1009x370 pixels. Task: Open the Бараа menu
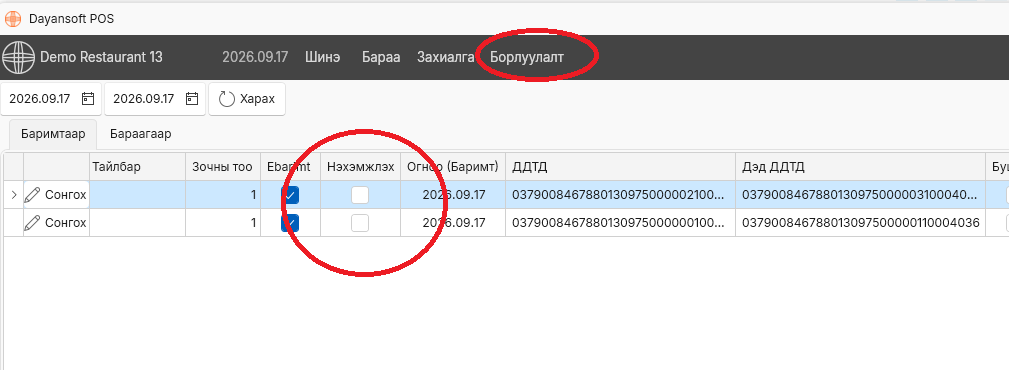(x=381, y=57)
